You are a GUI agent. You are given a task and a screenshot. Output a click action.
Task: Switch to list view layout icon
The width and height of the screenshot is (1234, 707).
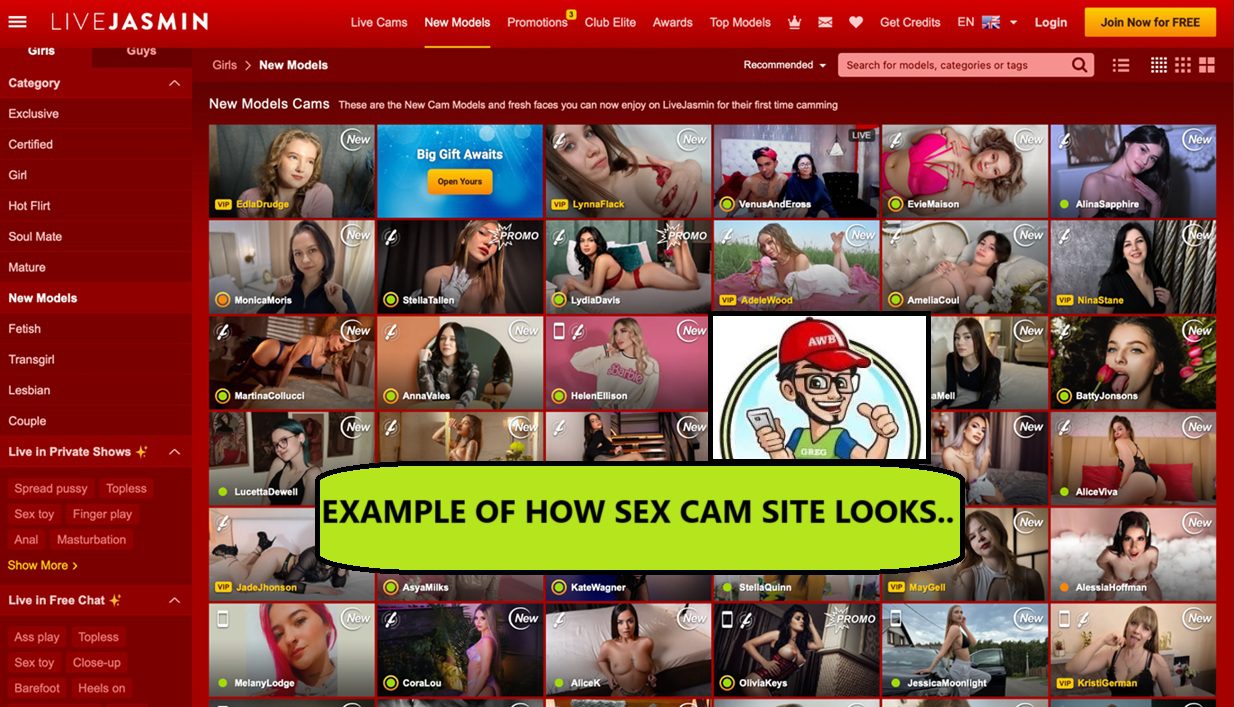1121,65
